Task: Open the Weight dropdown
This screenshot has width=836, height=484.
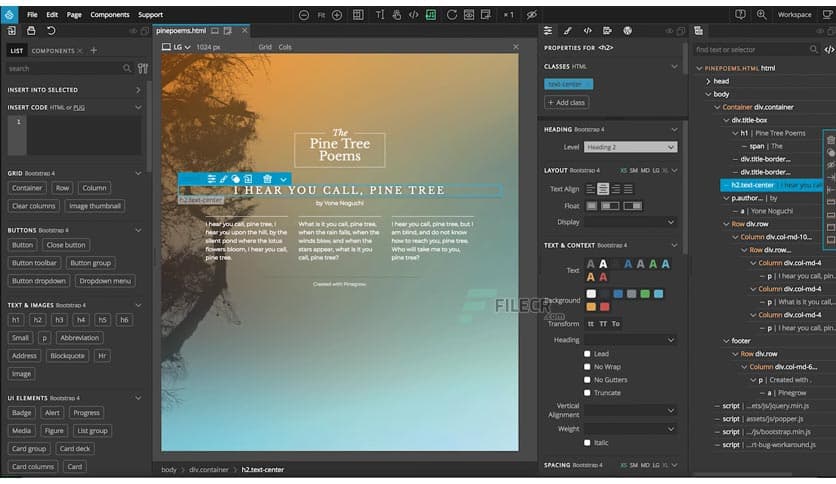Action: pos(630,429)
